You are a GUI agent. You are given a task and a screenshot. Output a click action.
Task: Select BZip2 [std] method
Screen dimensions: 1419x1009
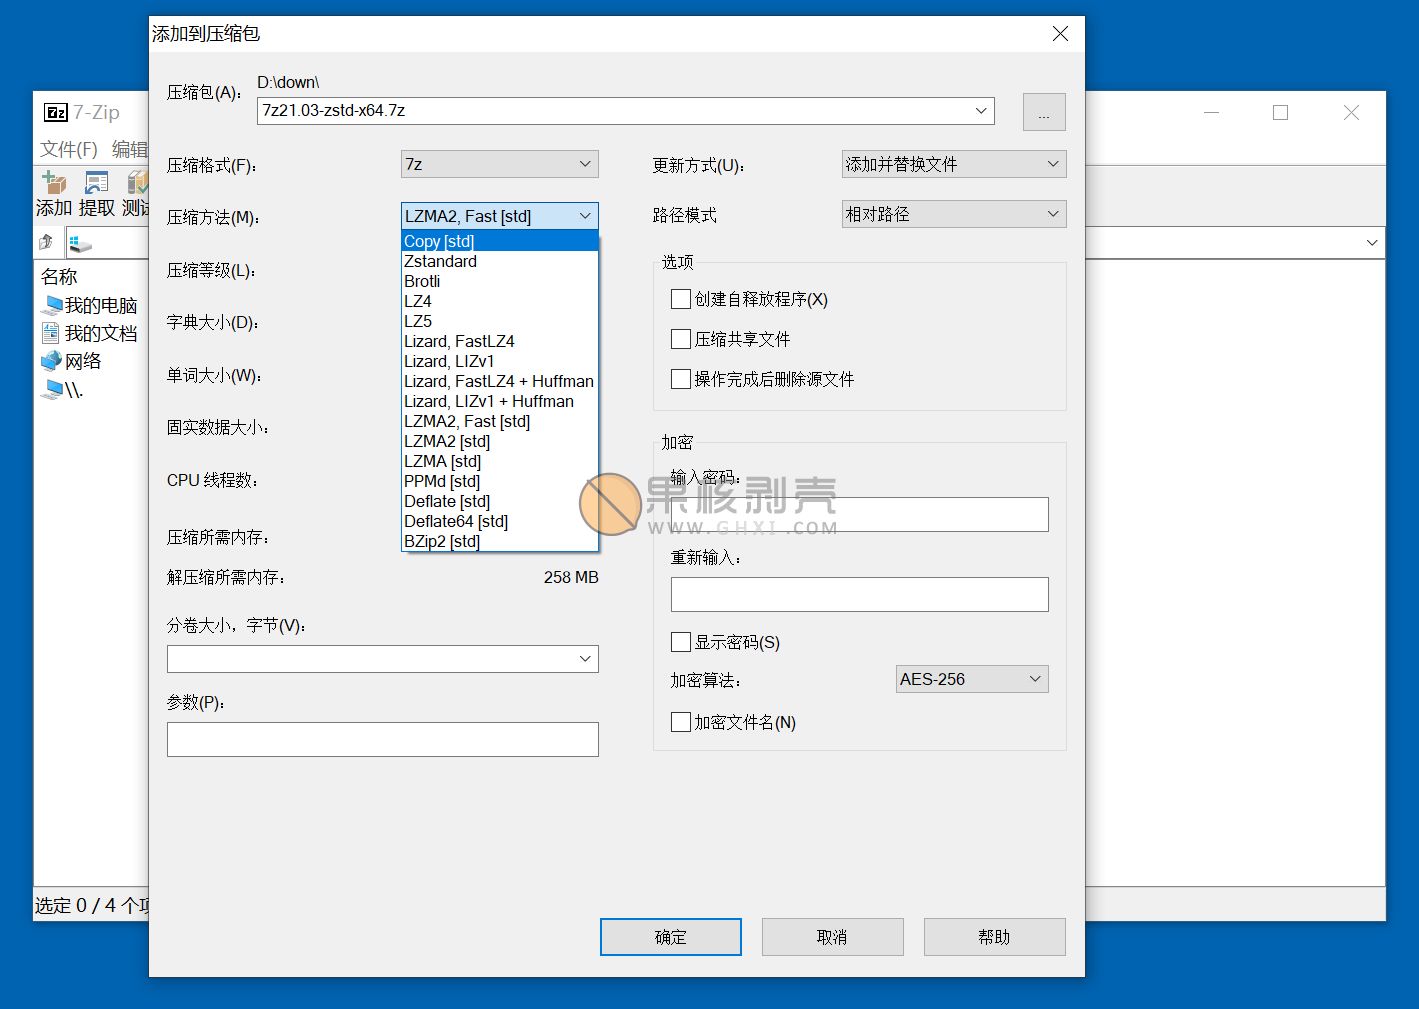coord(500,541)
